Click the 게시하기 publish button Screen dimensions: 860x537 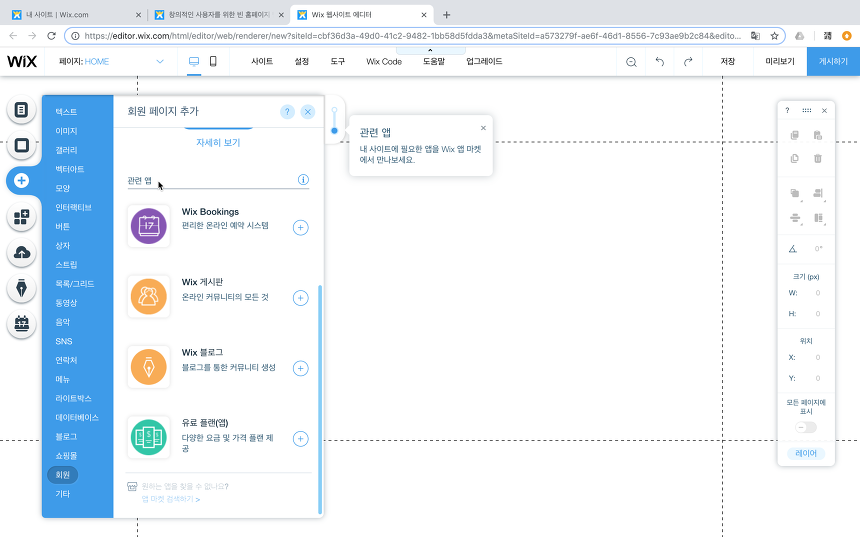coord(833,61)
